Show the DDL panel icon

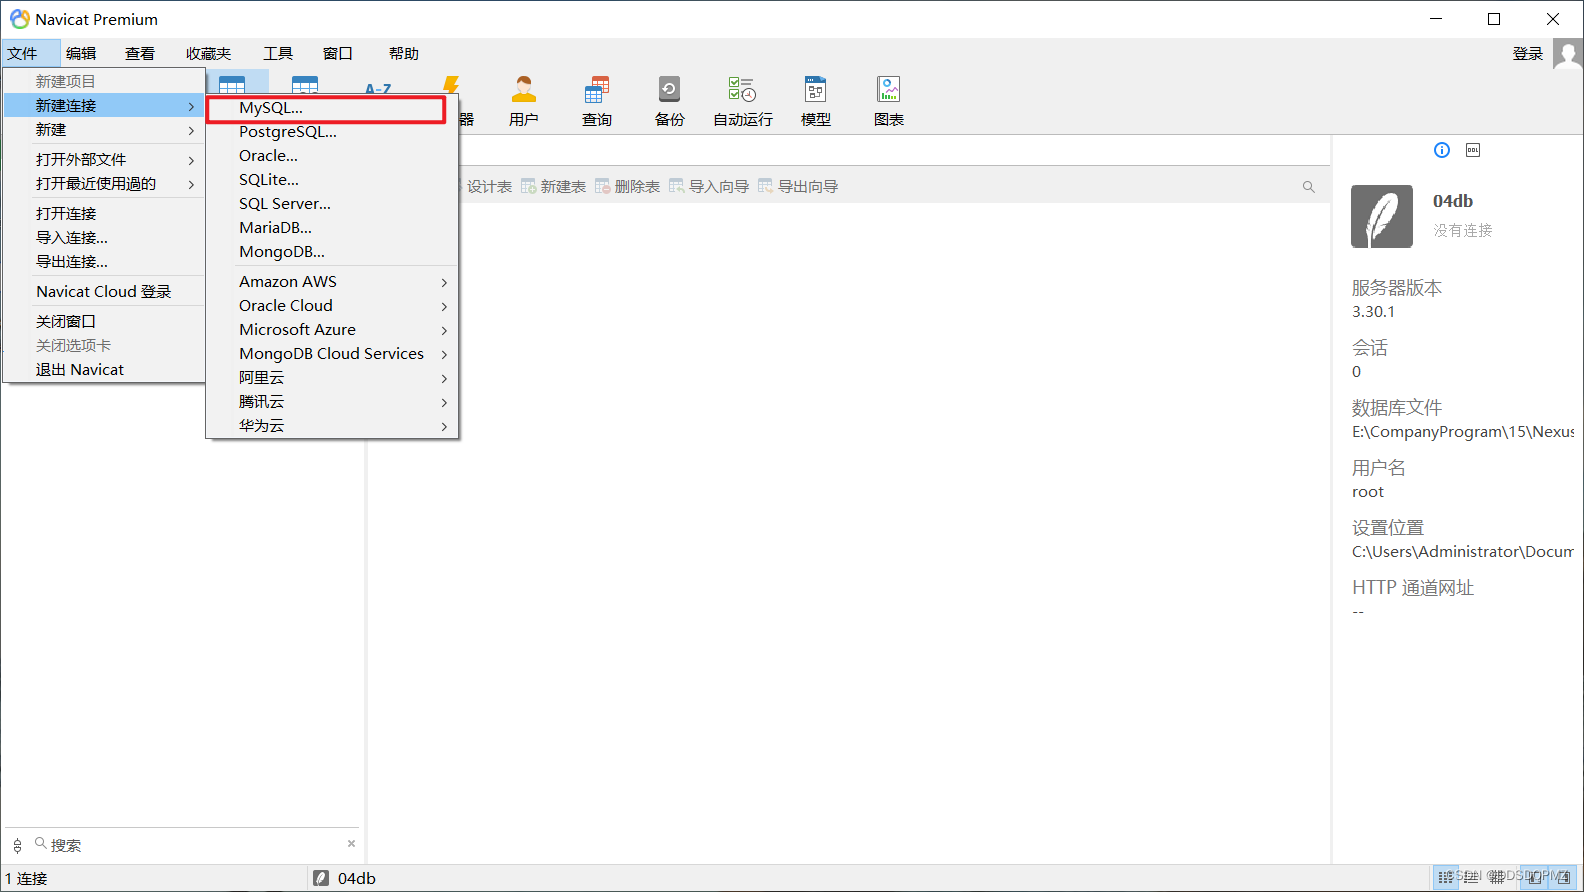(x=1473, y=150)
